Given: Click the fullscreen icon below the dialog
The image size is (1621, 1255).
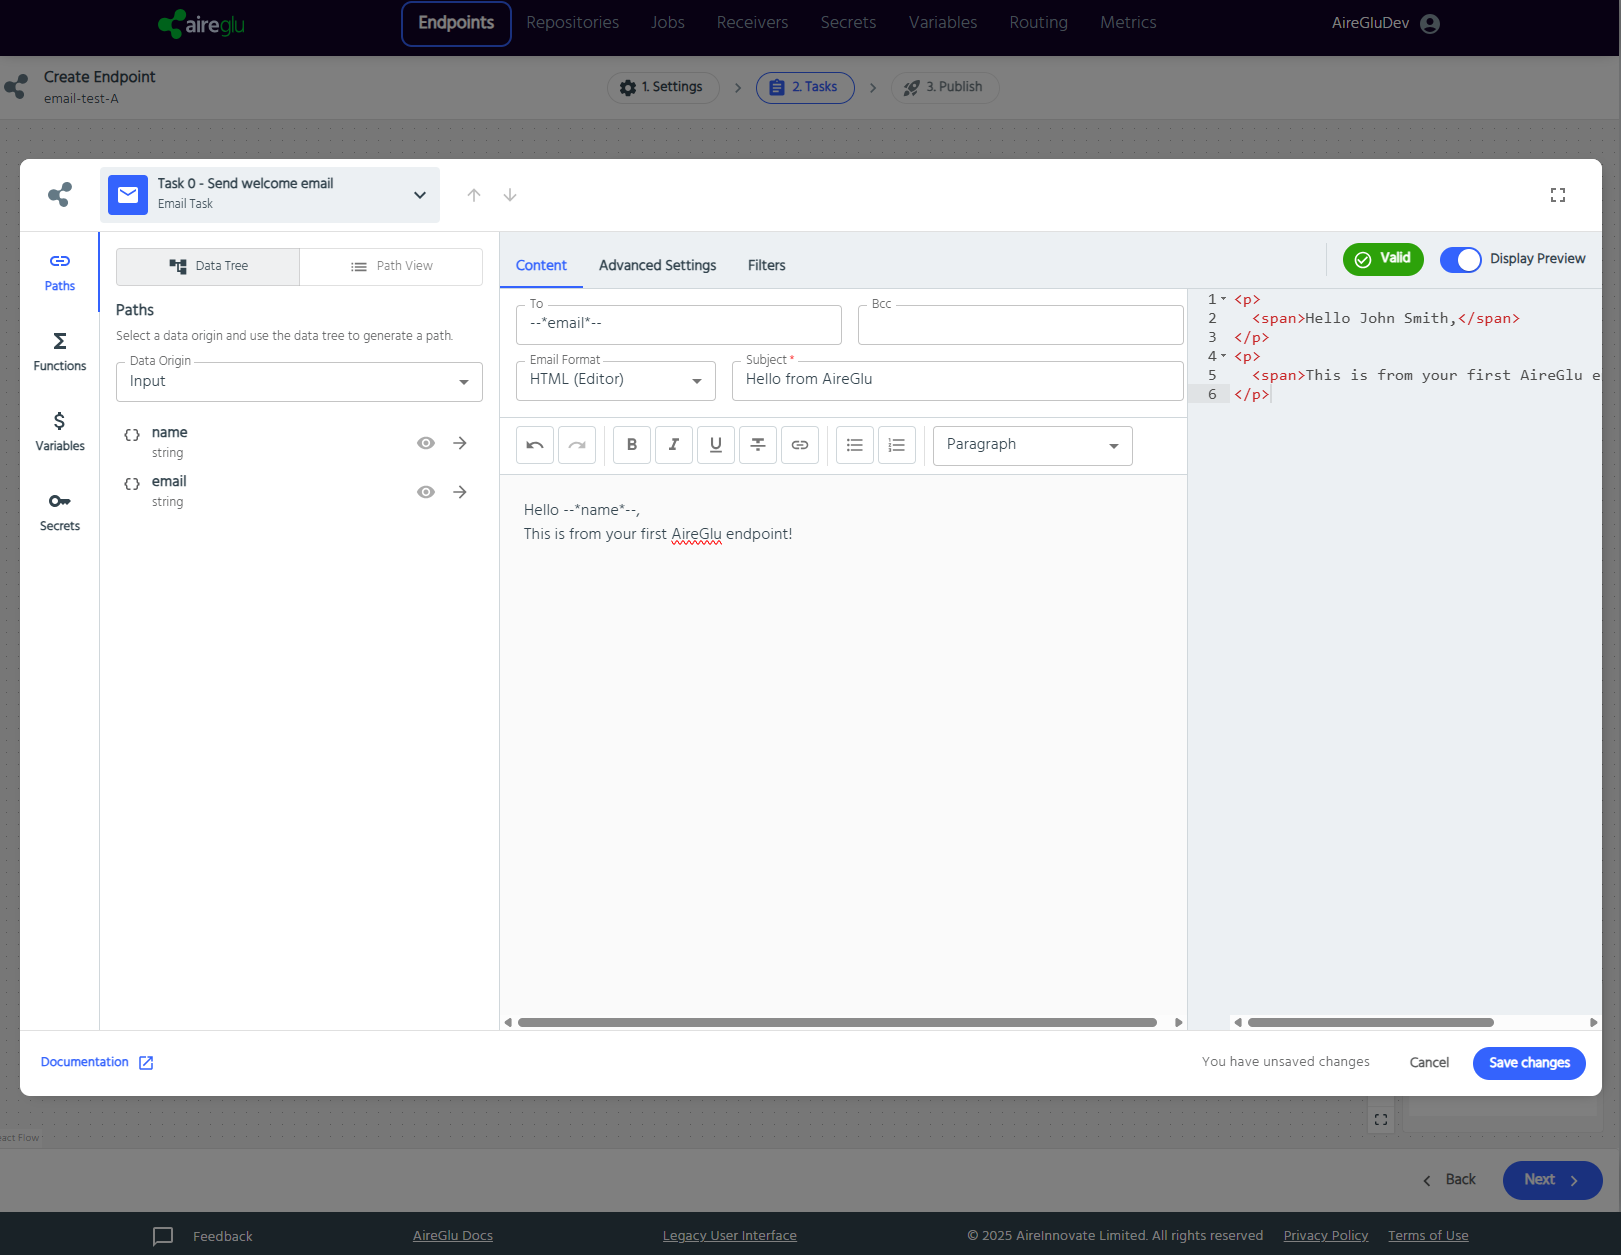Looking at the screenshot, I should click(1381, 1120).
